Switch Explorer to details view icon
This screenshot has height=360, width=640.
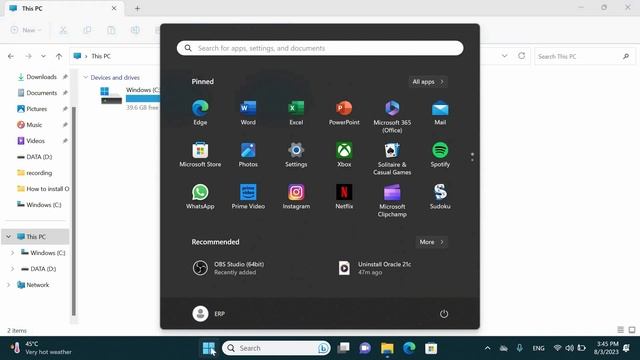(620, 330)
